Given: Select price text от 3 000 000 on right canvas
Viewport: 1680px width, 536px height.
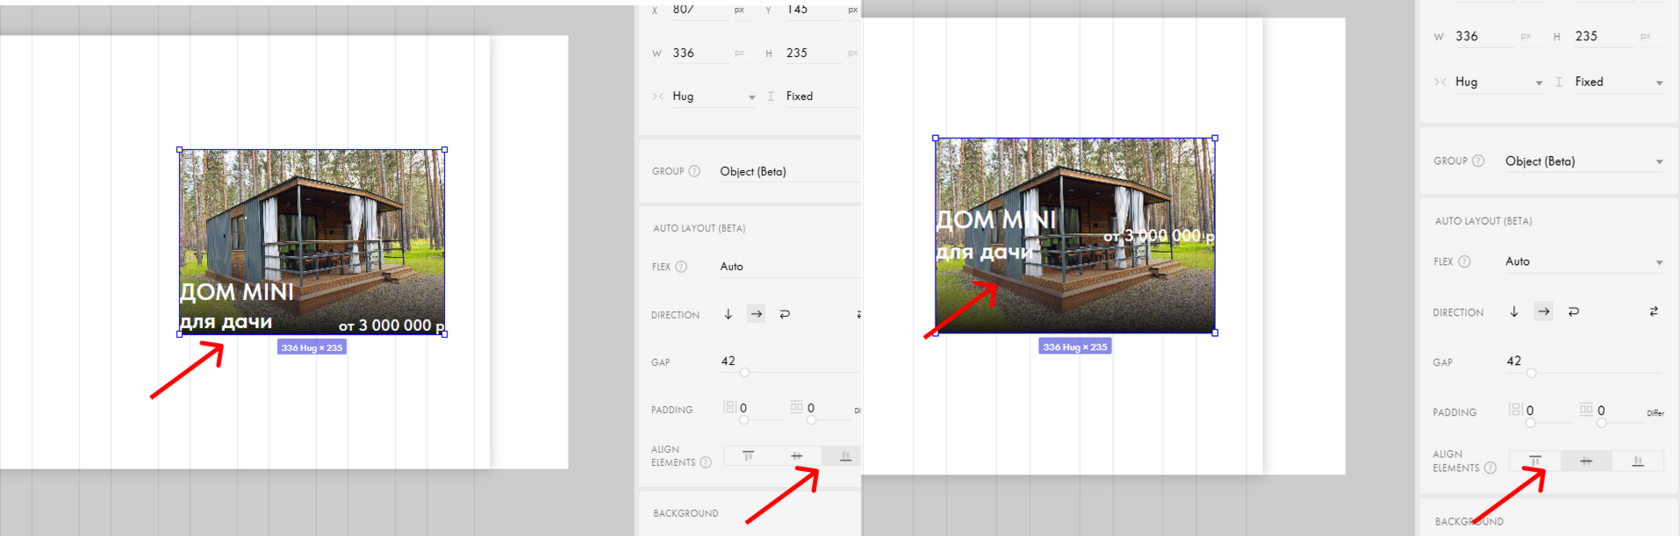Looking at the screenshot, I should tap(1159, 236).
